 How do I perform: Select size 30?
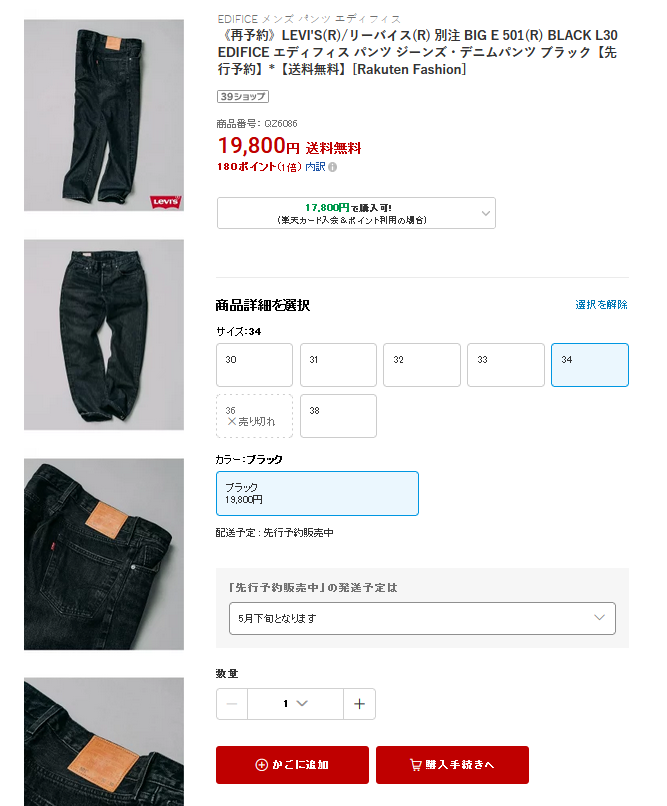(x=254, y=365)
